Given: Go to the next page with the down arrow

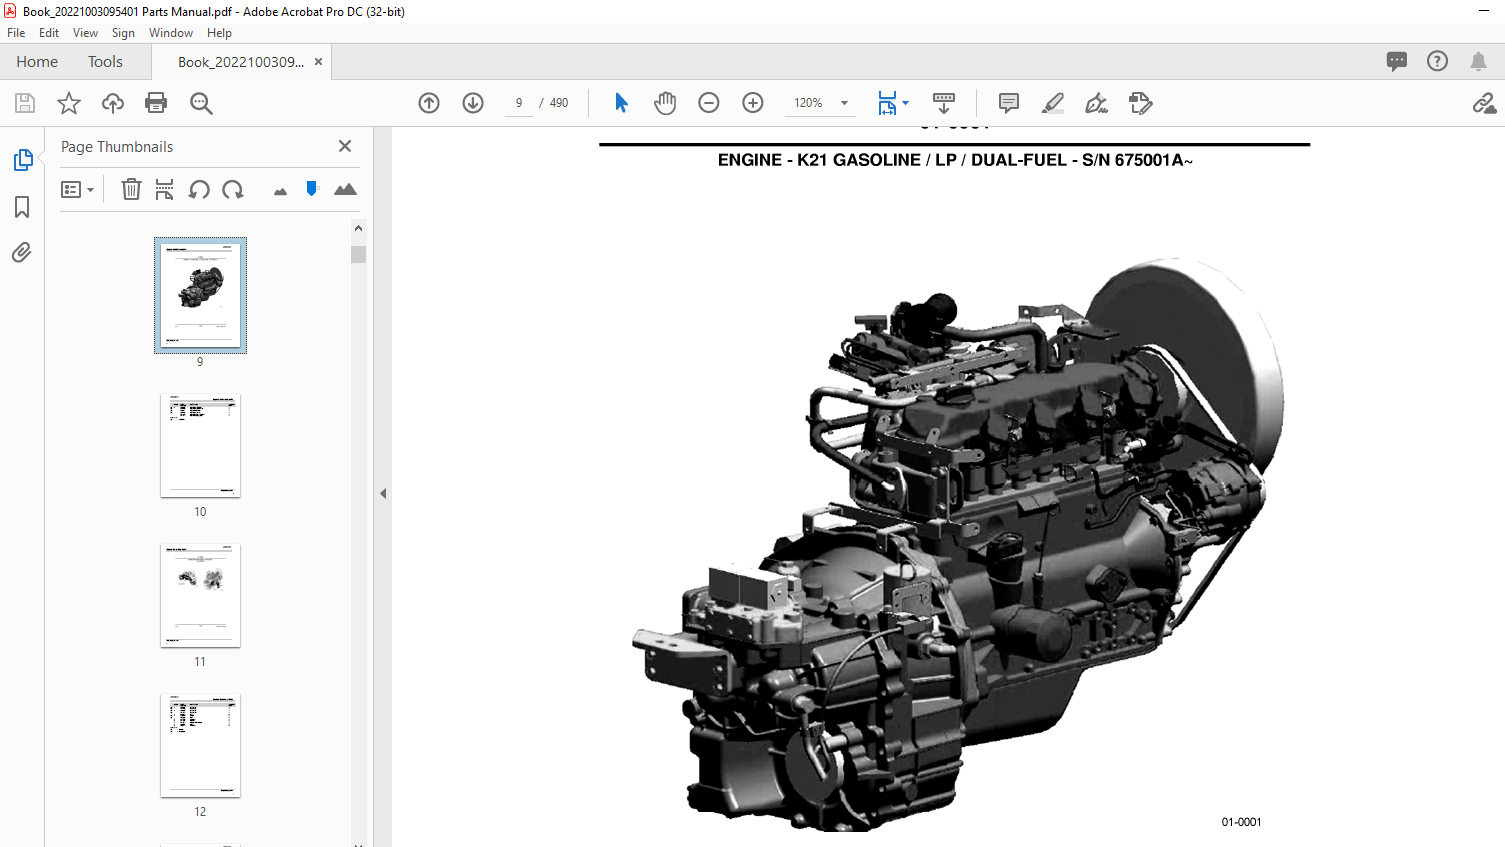Looking at the screenshot, I should [x=473, y=103].
